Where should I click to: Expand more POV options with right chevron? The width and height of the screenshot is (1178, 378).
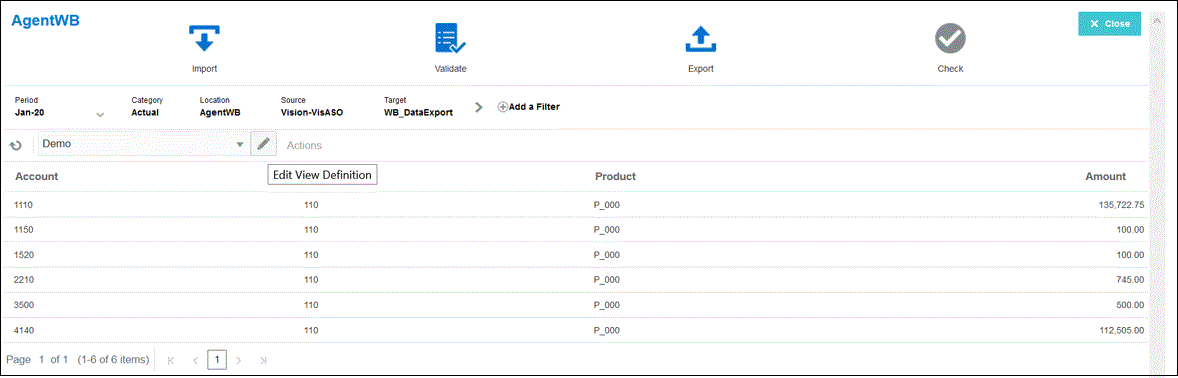(479, 107)
